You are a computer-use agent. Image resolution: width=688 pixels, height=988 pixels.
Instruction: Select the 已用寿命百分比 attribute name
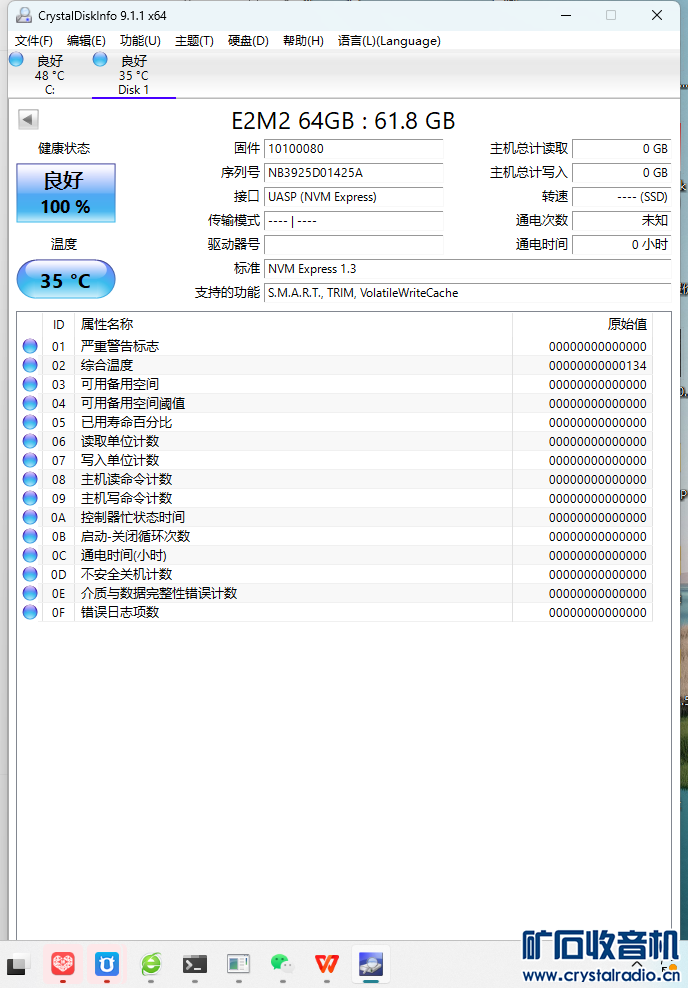(127, 422)
